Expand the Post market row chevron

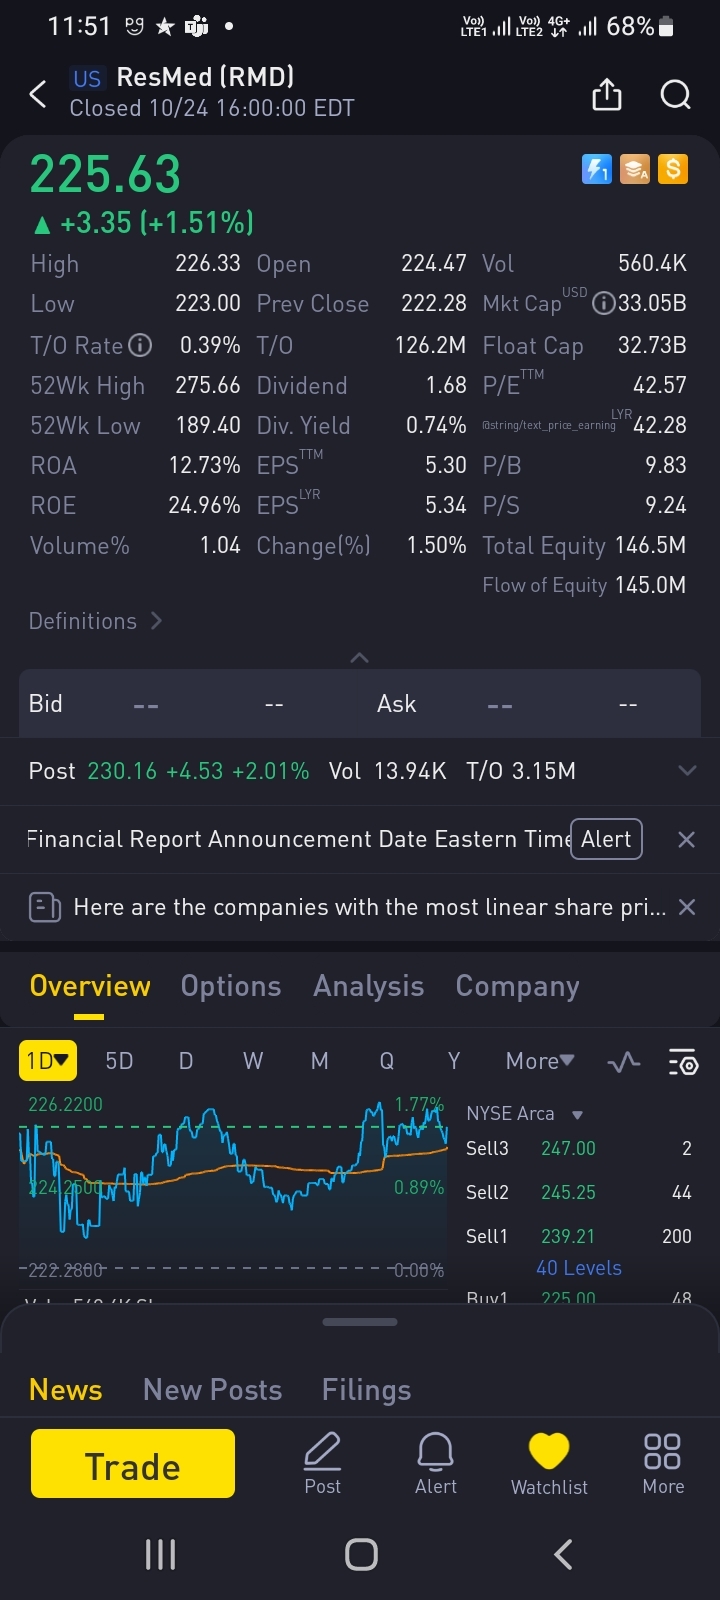[x=687, y=771]
